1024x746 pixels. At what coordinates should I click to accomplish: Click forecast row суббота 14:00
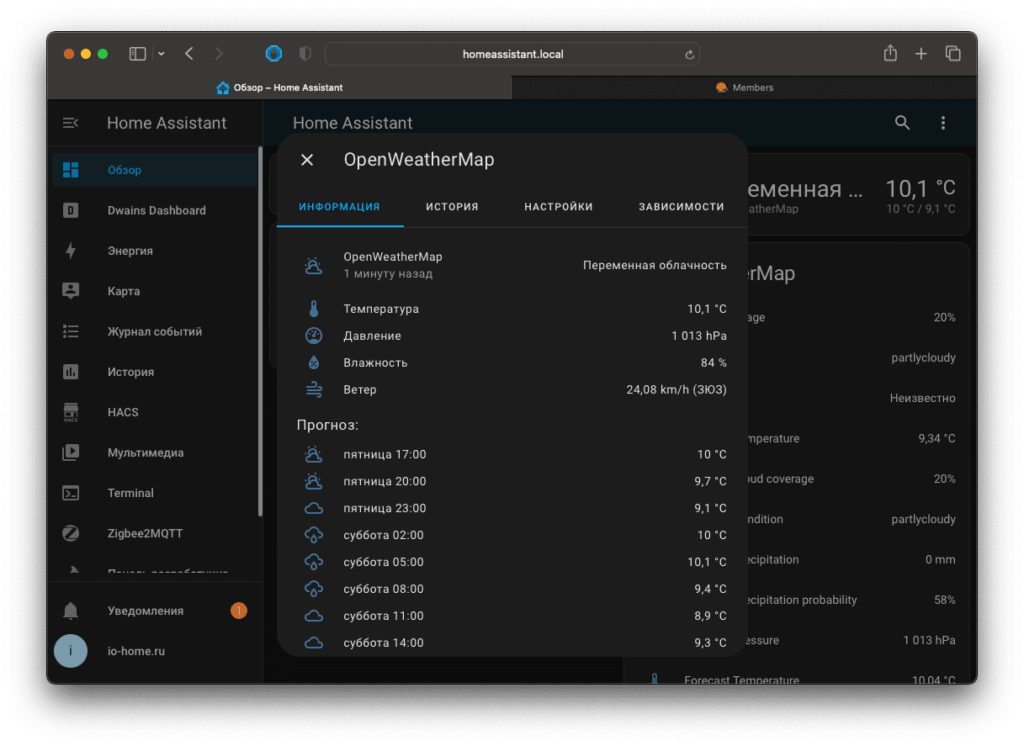coord(512,643)
